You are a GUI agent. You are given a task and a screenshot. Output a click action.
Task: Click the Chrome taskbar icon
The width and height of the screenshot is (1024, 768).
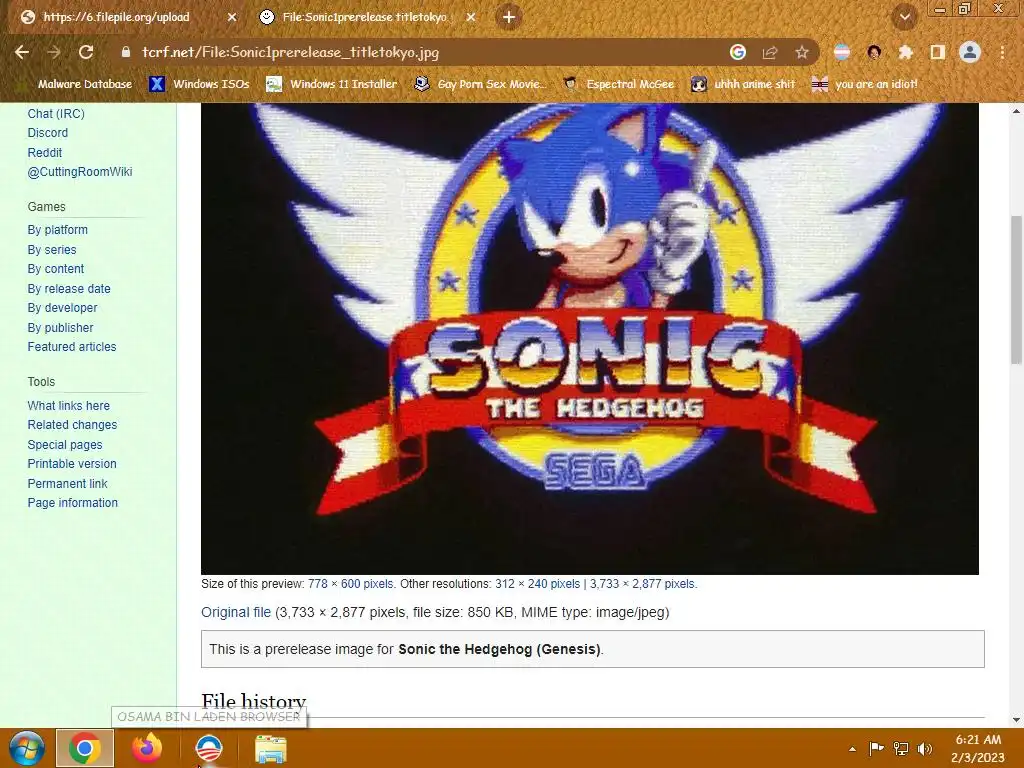point(85,748)
